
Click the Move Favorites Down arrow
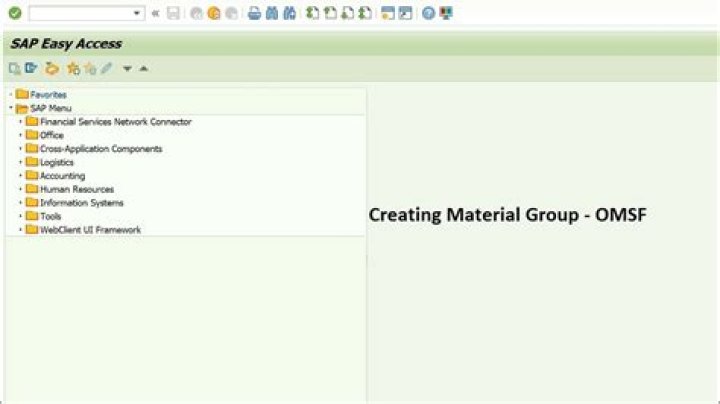[127, 69]
